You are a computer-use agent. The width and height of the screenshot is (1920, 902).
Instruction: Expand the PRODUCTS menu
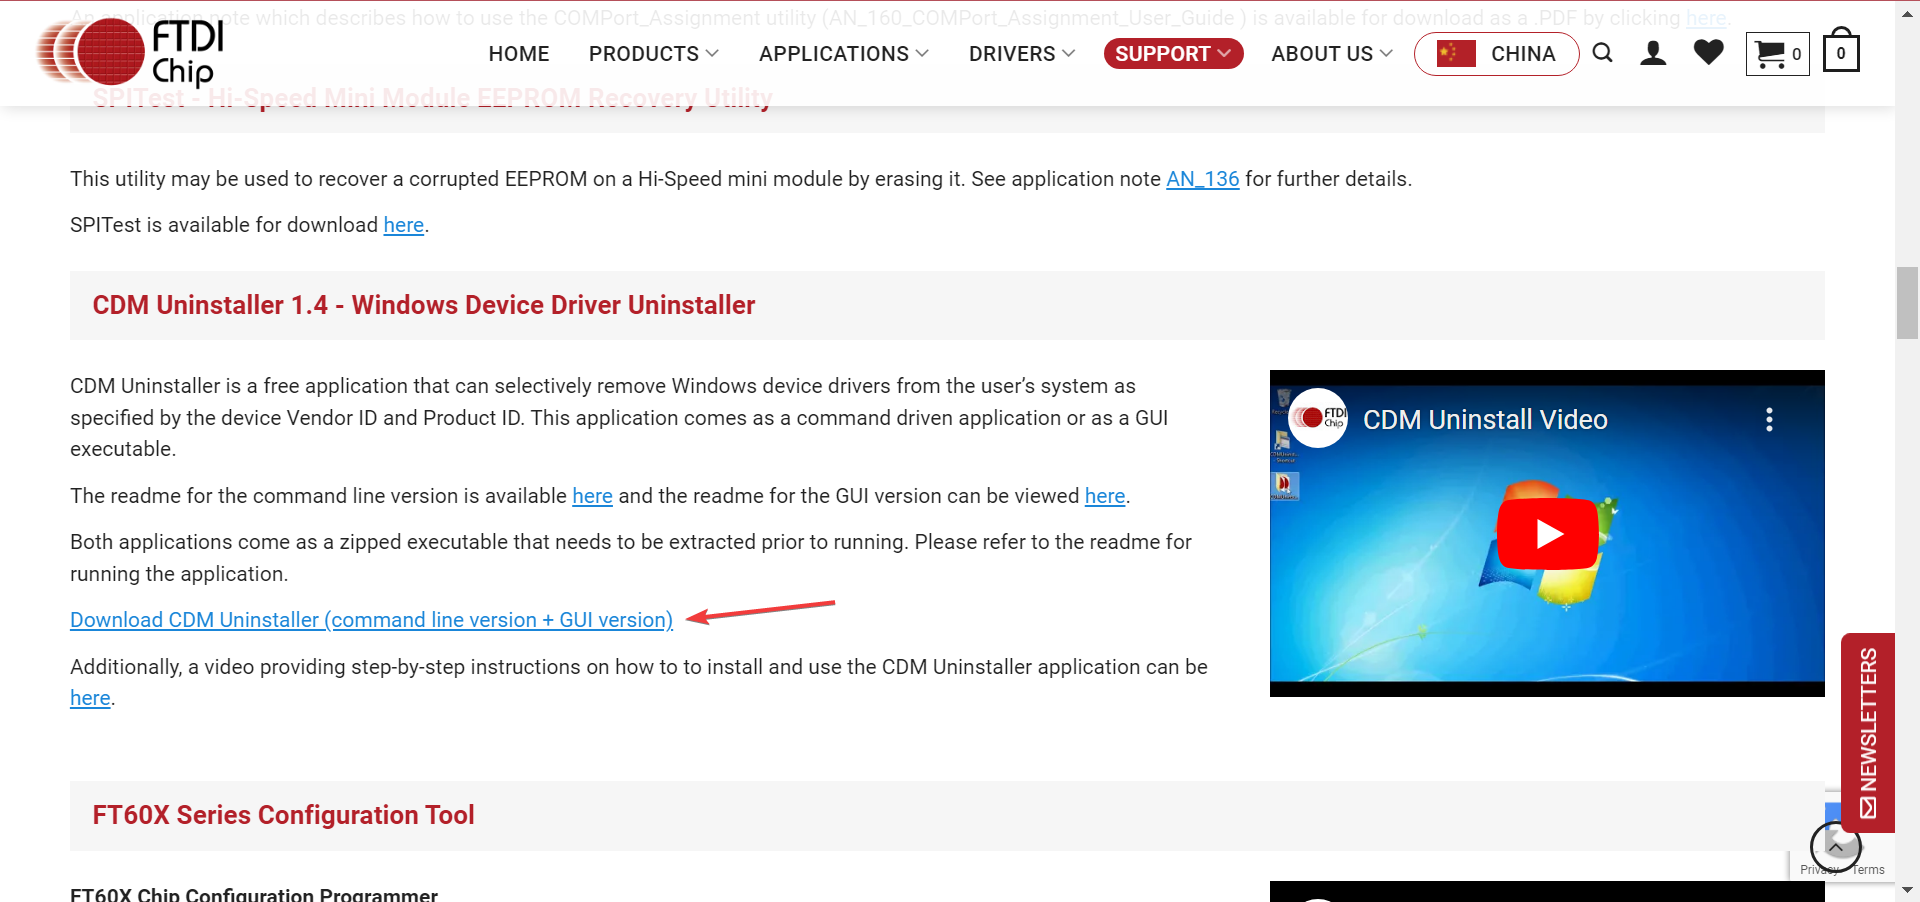pyautogui.click(x=653, y=54)
